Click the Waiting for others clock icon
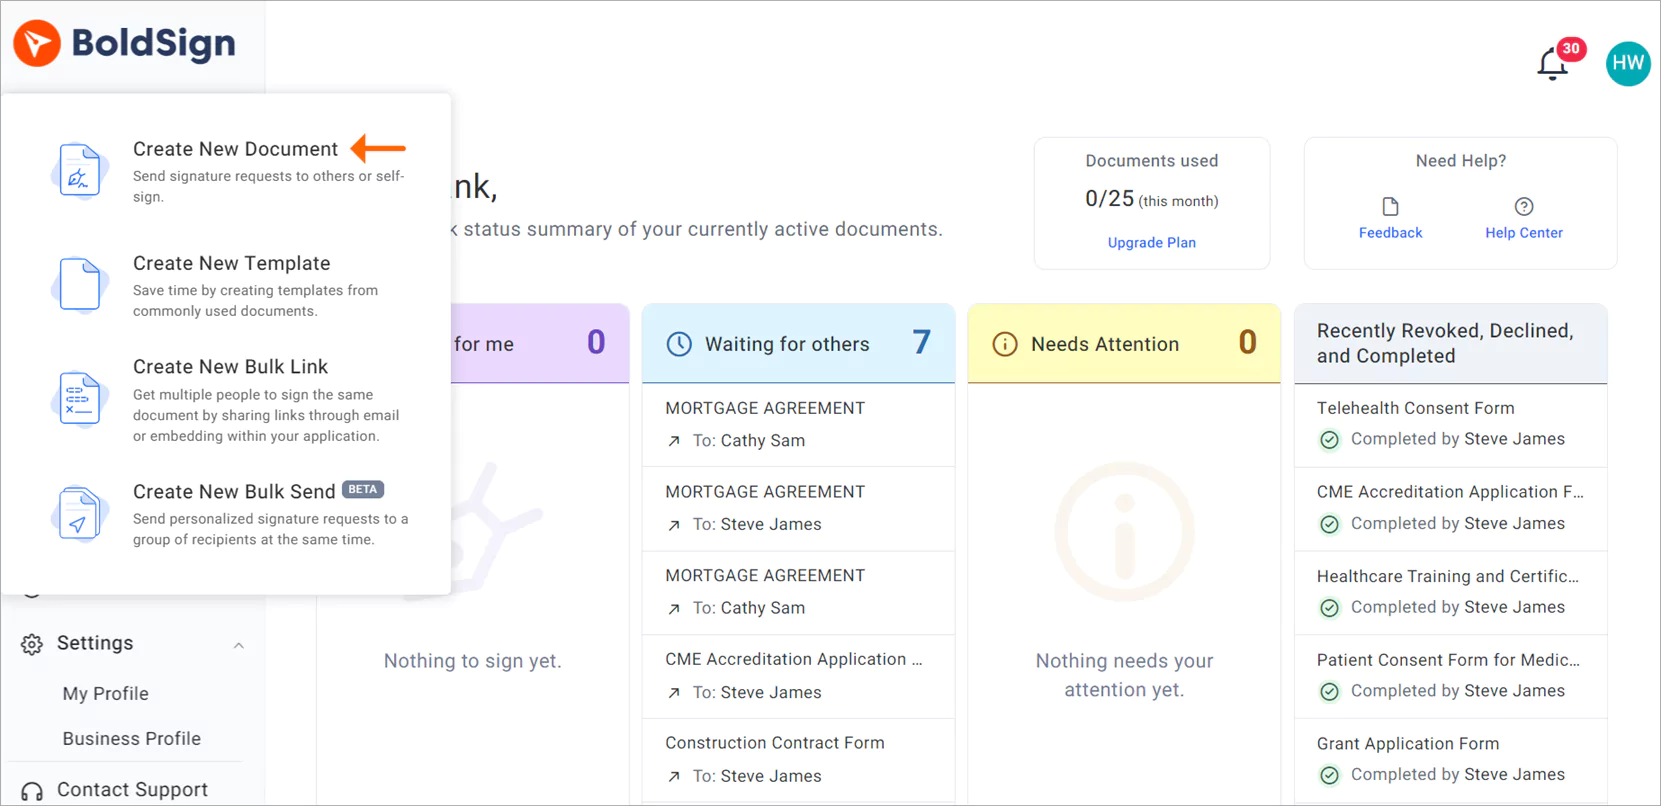1661x806 pixels. coord(679,344)
